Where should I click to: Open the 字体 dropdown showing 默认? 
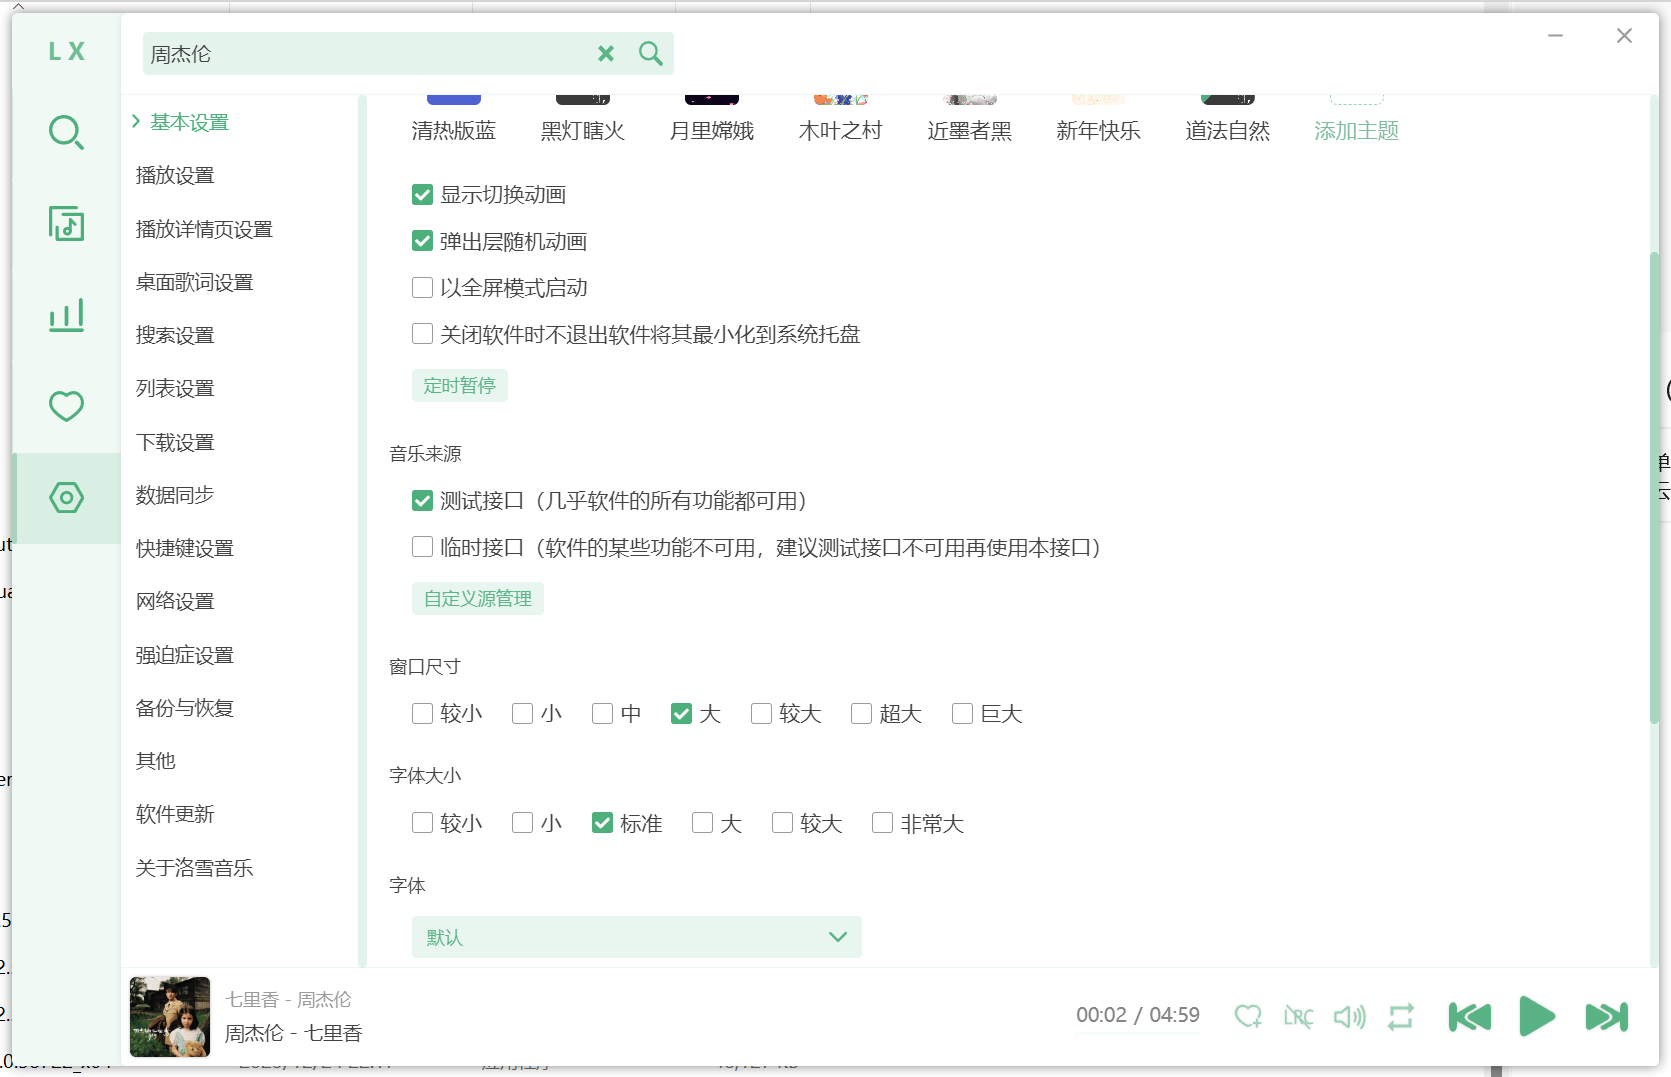tap(636, 937)
